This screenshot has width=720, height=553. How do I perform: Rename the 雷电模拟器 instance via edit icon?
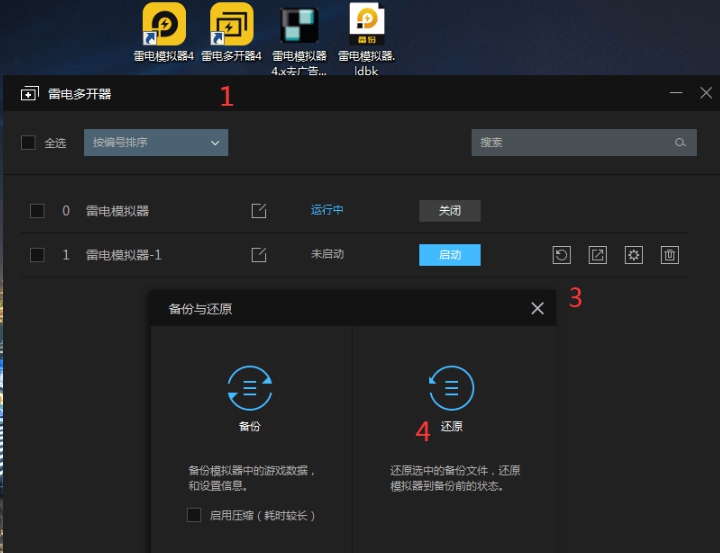(x=259, y=211)
